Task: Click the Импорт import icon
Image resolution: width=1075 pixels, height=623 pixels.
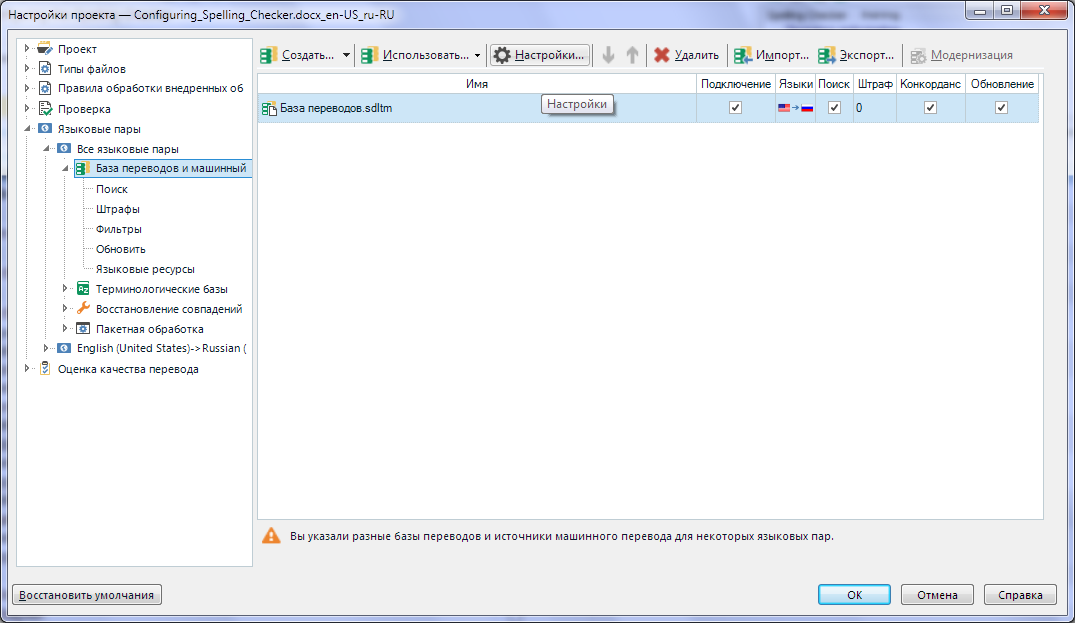Action: tap(743, 55)
